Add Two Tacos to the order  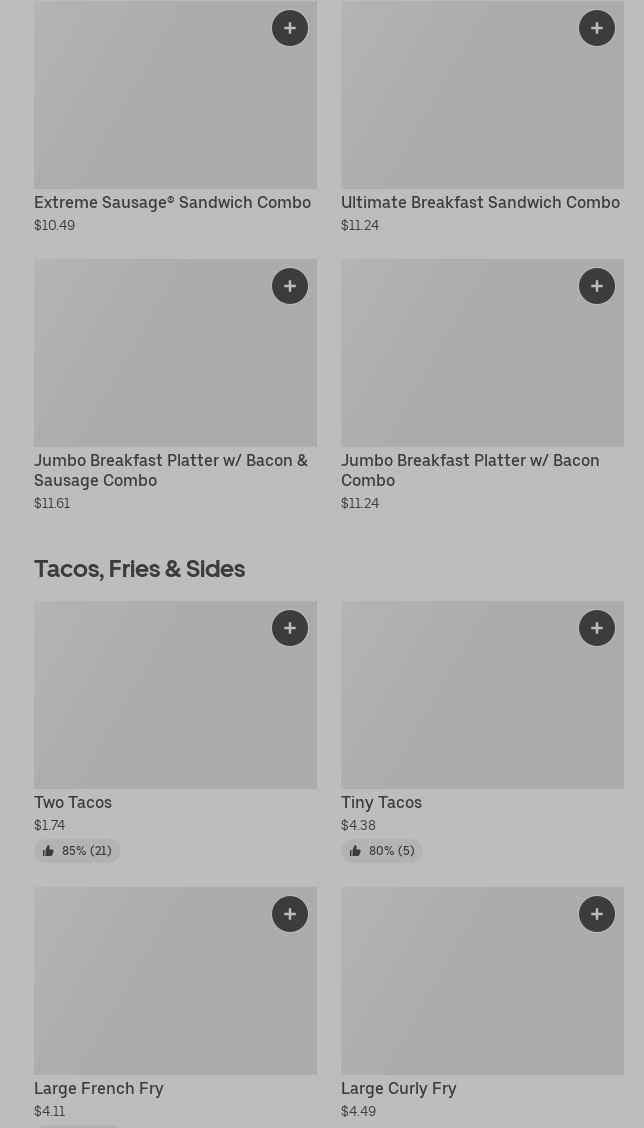[x=290, y=628]
